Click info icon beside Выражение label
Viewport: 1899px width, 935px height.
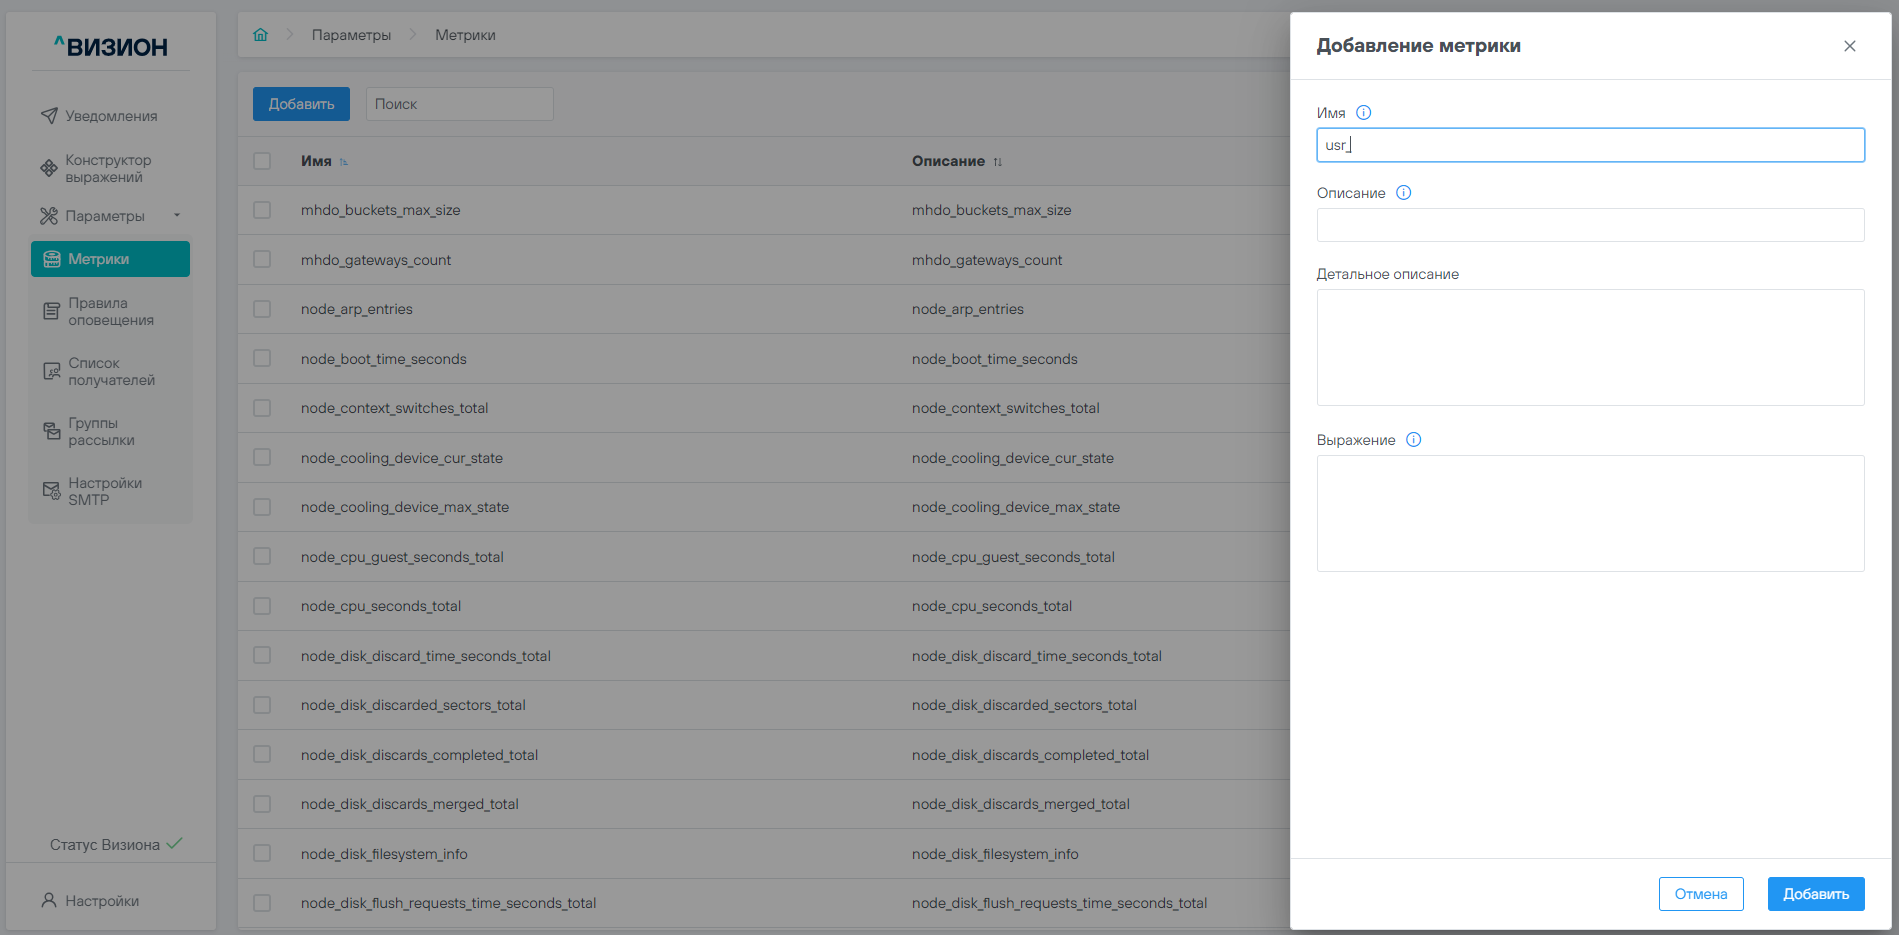[x=1413, y=440]
